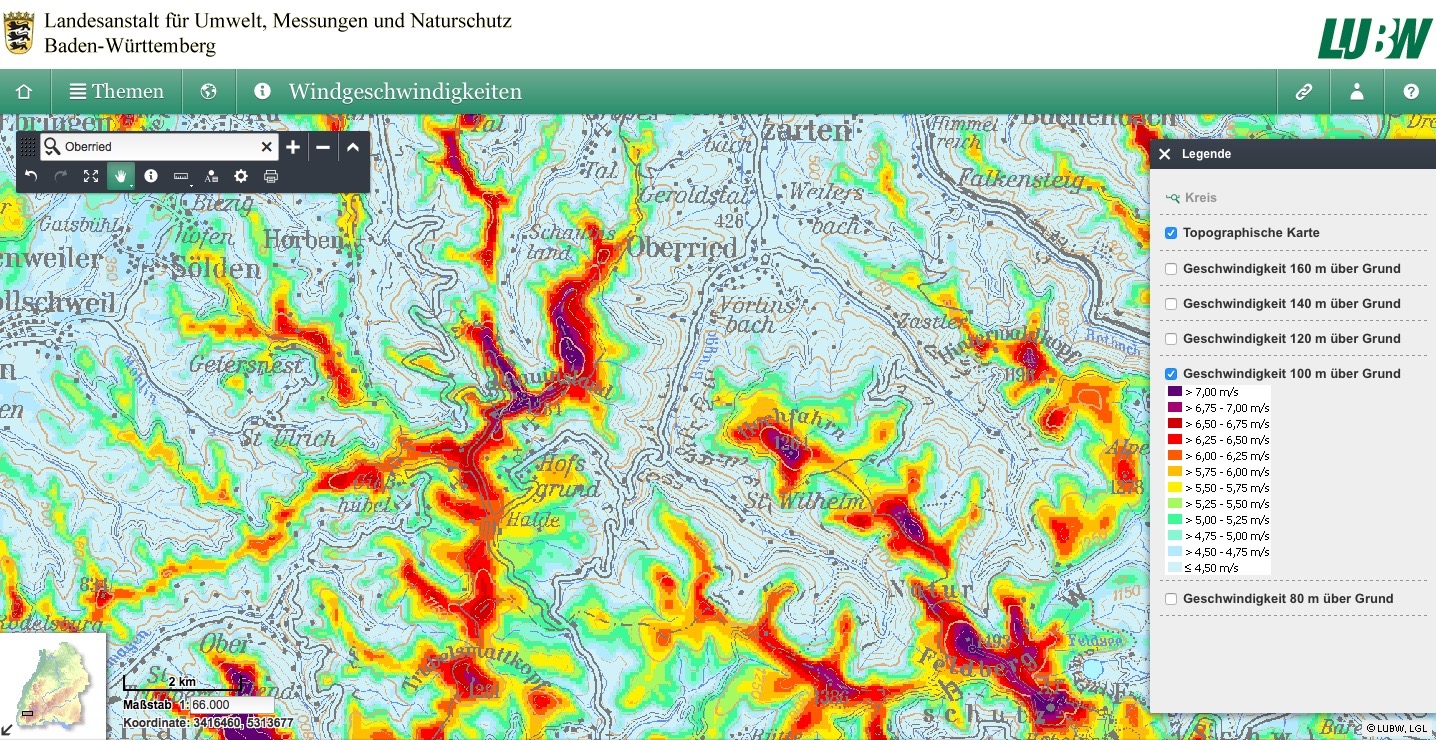Click the home icon in the green bar
The width and height of the screenshot is (1436, 740).
pyautogui.click(x=24, y=92)
